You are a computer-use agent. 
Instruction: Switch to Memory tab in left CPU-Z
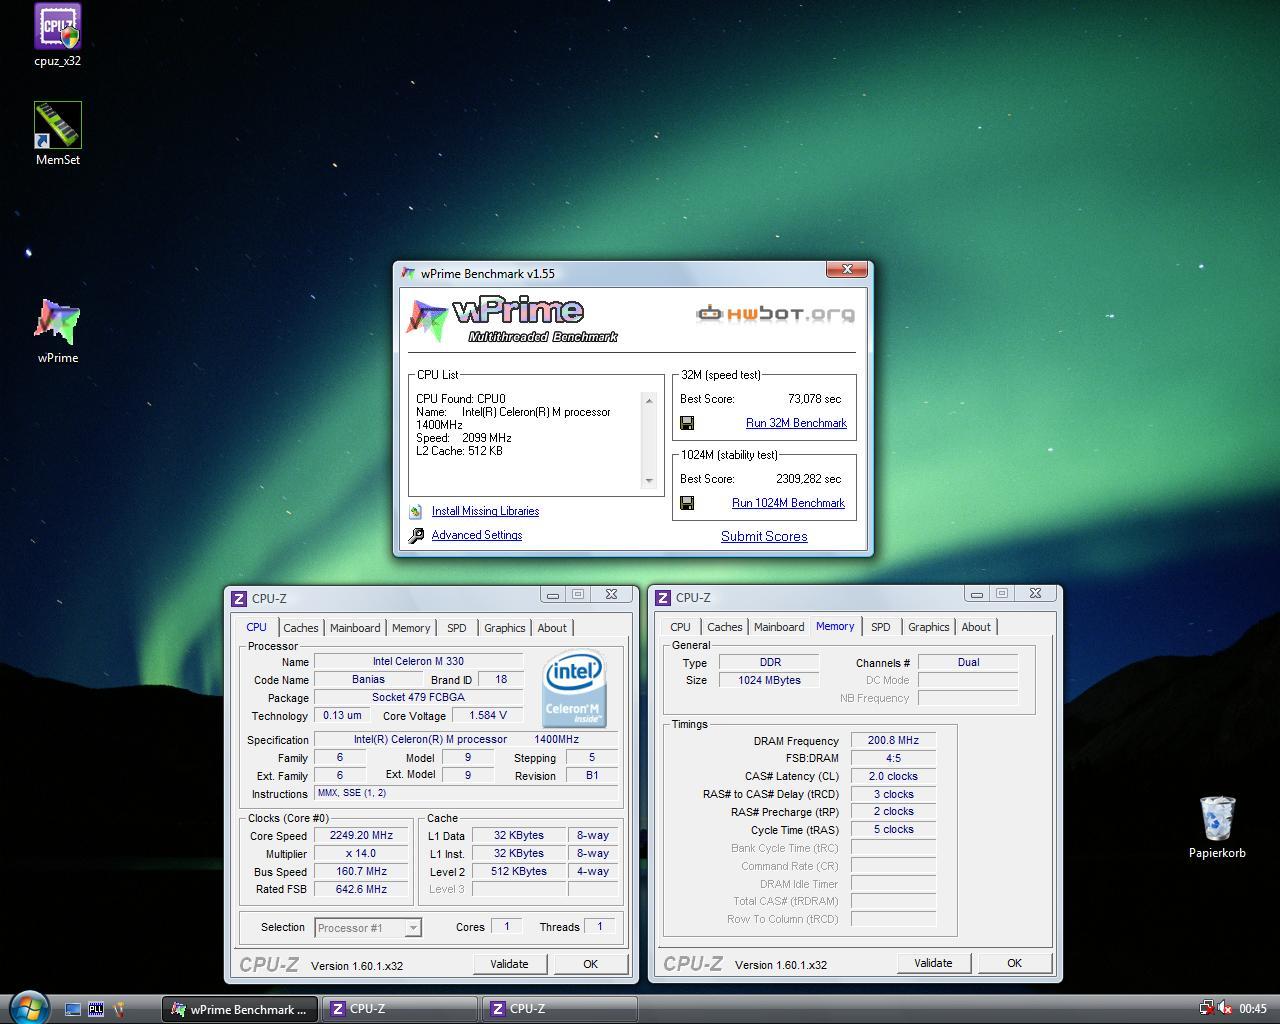pyautogui.click(x=411, y=628)
